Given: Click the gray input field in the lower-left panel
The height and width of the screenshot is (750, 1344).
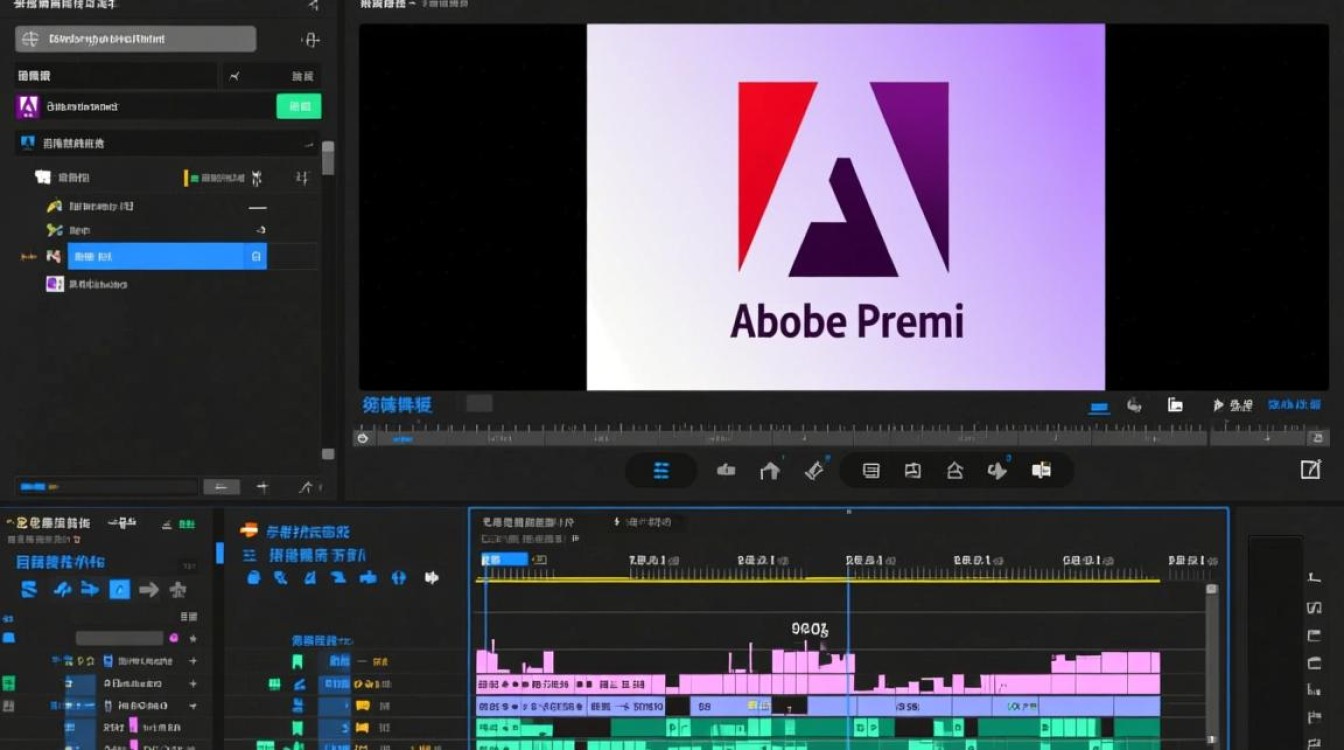Looking at the screenshot, I should 120,638.
